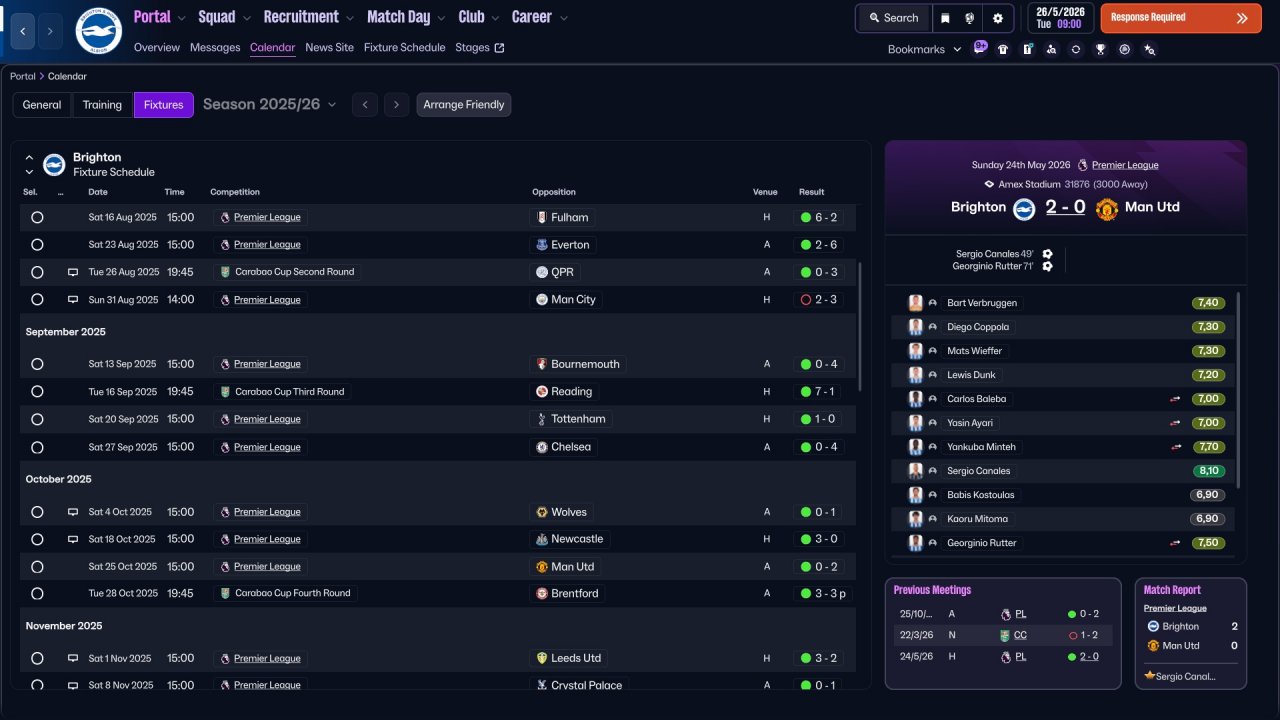The height and width of the screenshot is (720, 1280).
Task: Click the Search field in top bar
Action: (893, 18)
